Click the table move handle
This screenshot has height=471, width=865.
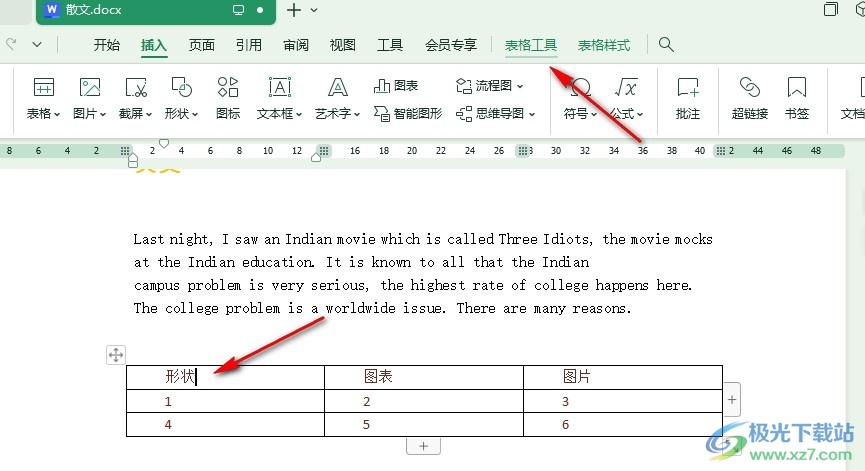116,355
